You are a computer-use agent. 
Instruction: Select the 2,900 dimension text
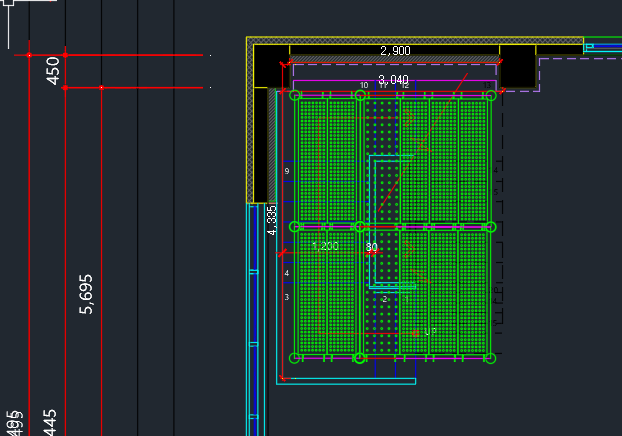coord(395,51)
